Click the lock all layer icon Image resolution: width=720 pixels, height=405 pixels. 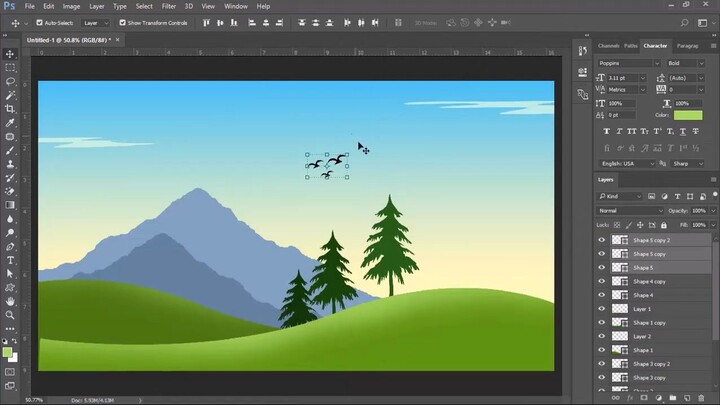pyautogui.click(x=664, y=225)
